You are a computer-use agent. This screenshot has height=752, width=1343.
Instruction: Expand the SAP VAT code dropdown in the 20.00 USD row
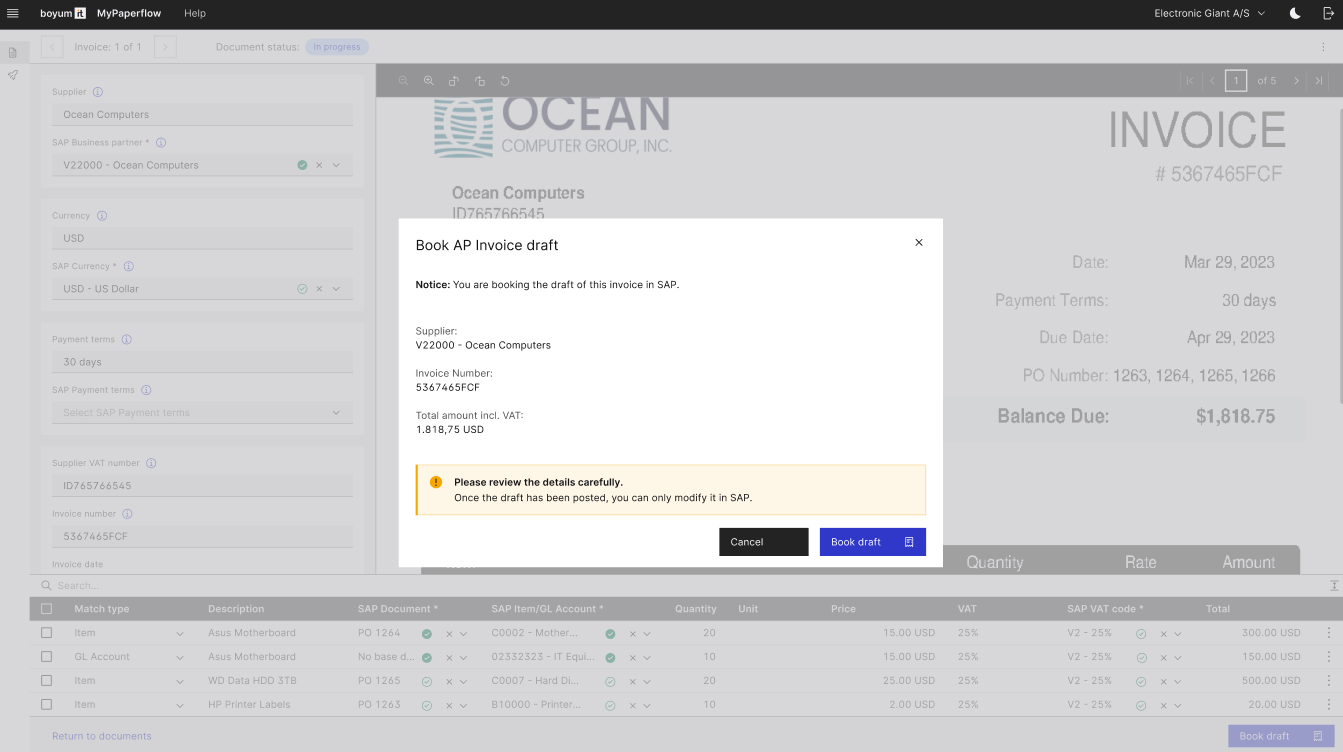(x=1178, y=705)
